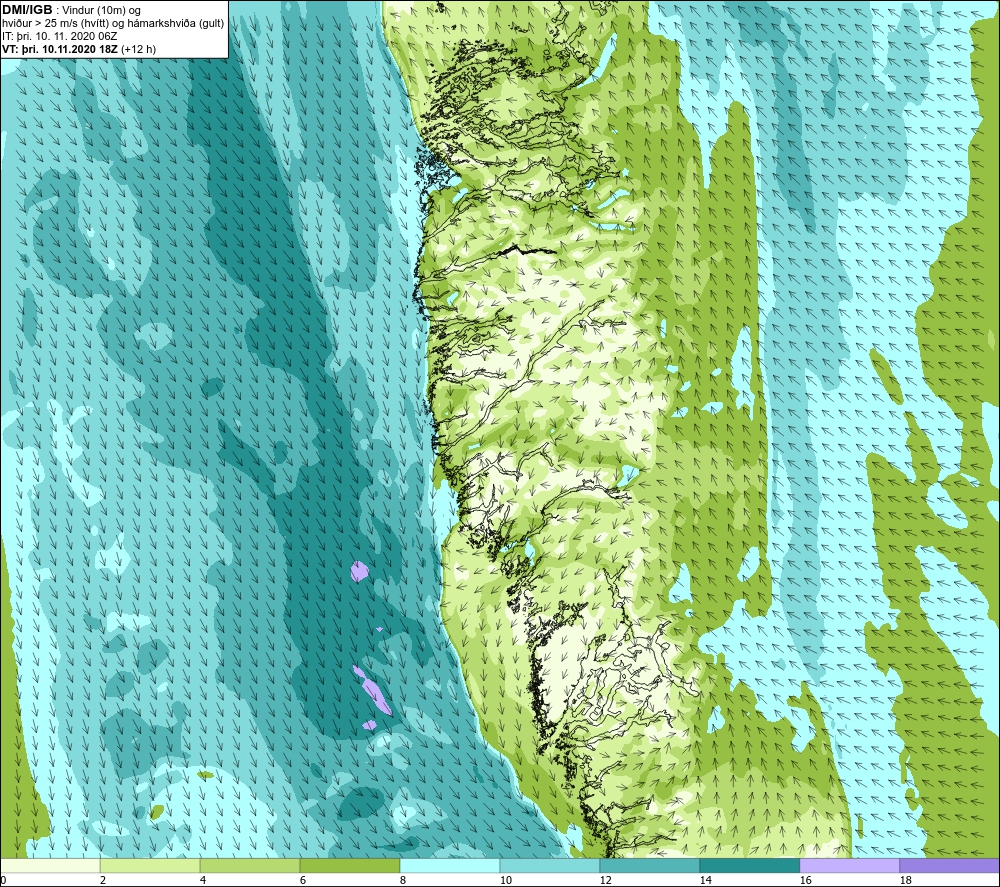
Task: Click the scale label 16
Action: click(x=805, y=880)
